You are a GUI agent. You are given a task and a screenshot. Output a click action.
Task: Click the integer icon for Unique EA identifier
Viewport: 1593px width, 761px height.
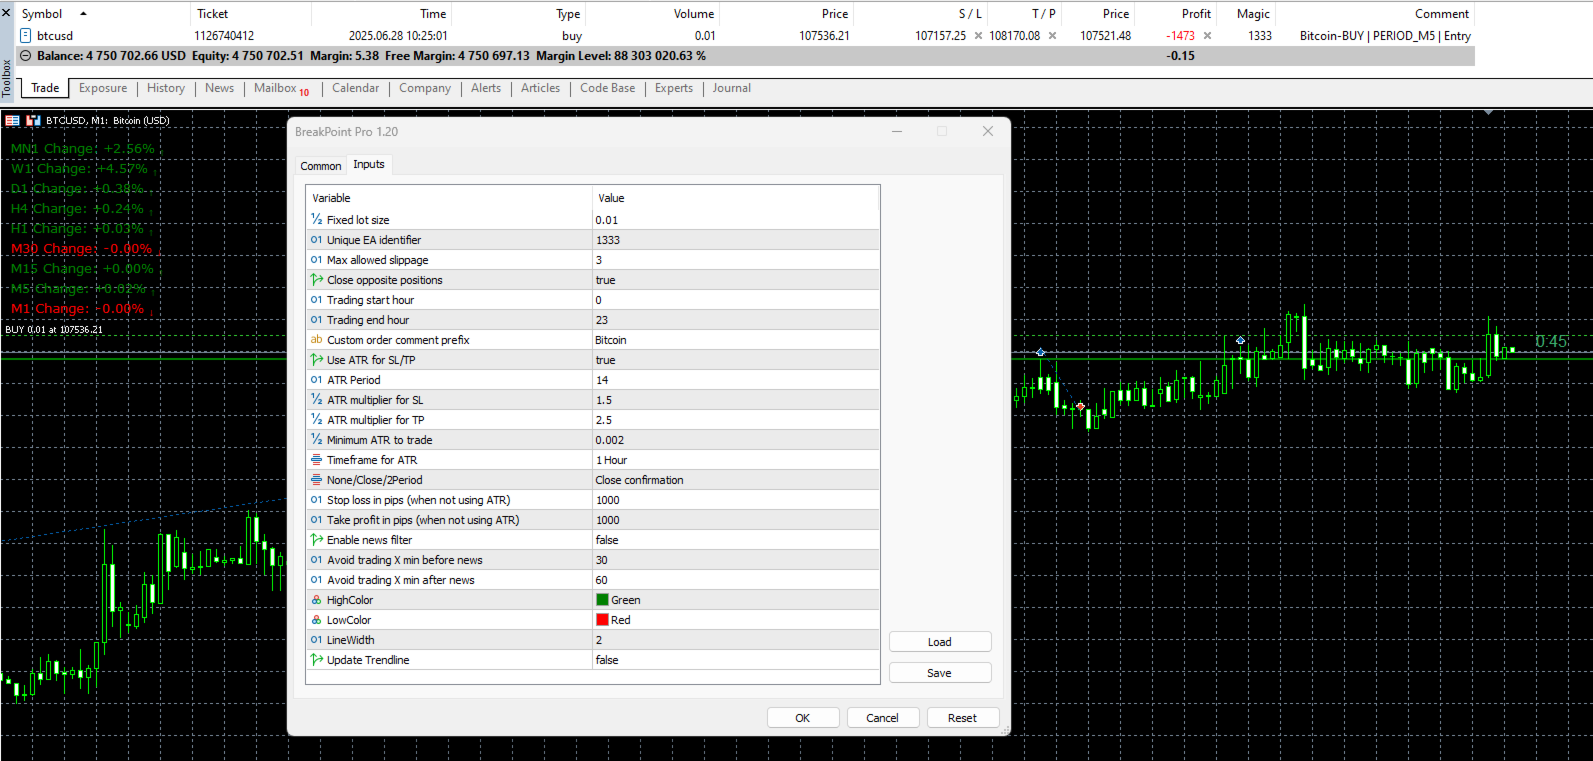(316, 240)
